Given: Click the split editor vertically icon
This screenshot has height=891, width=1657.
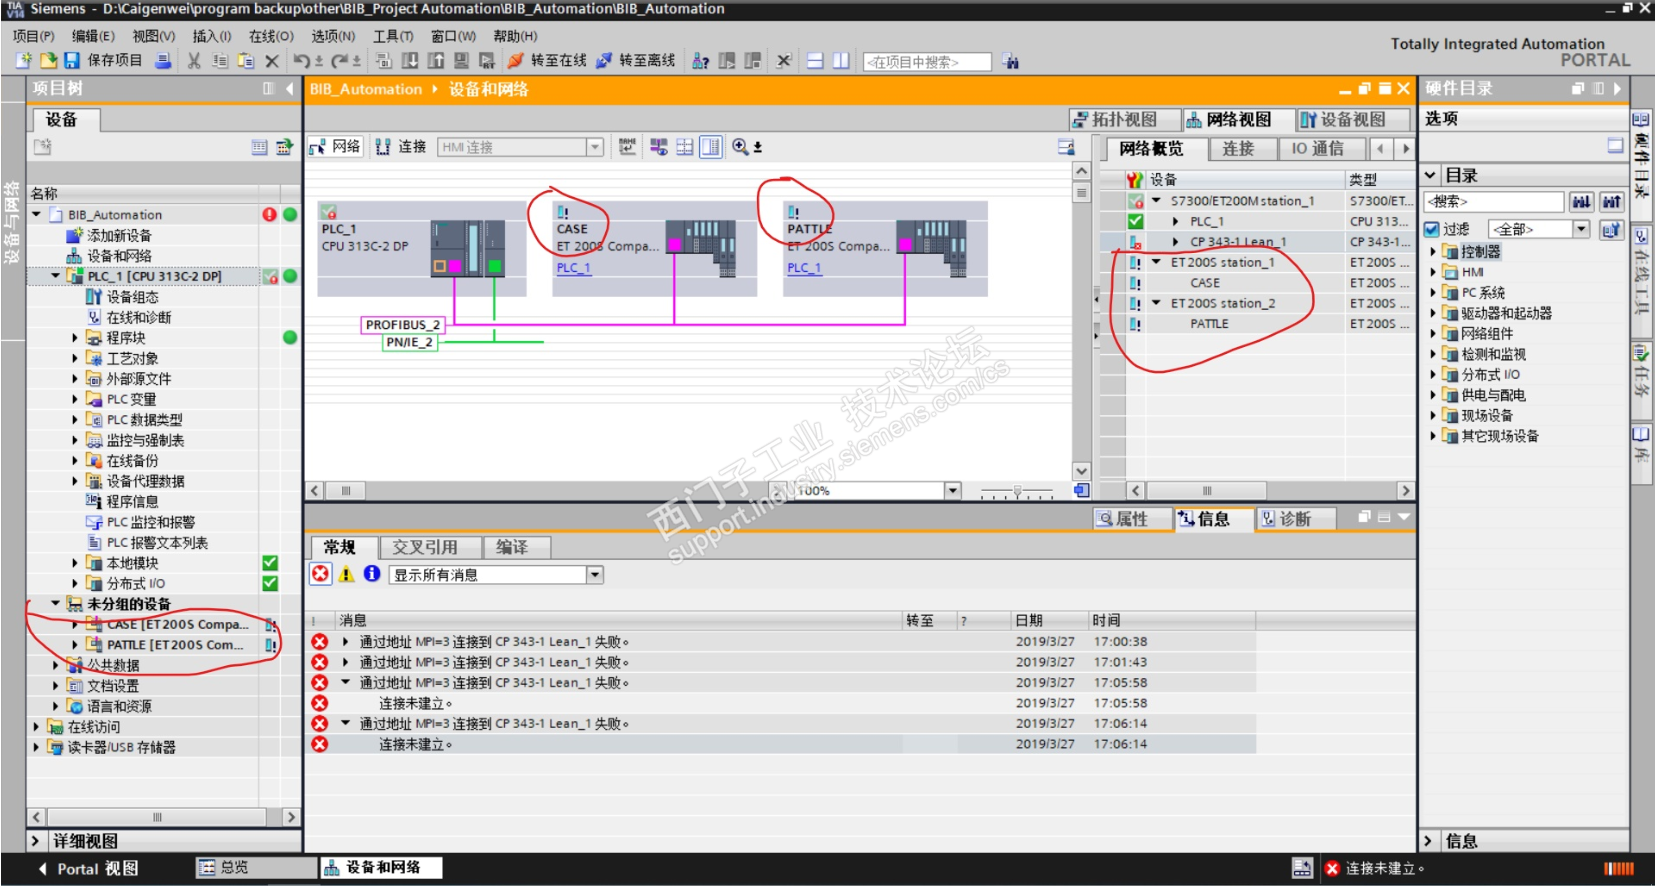Looking at the screenshot, I should [841, 61].
